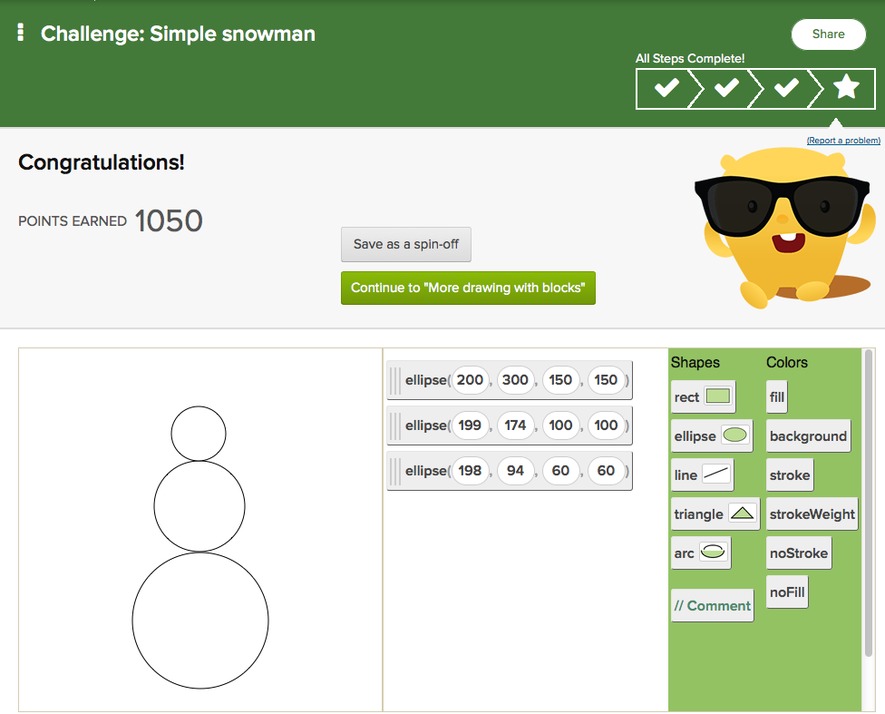Choose the strokeWeight block
885x714 pixels.
click(x=811, y=514)
